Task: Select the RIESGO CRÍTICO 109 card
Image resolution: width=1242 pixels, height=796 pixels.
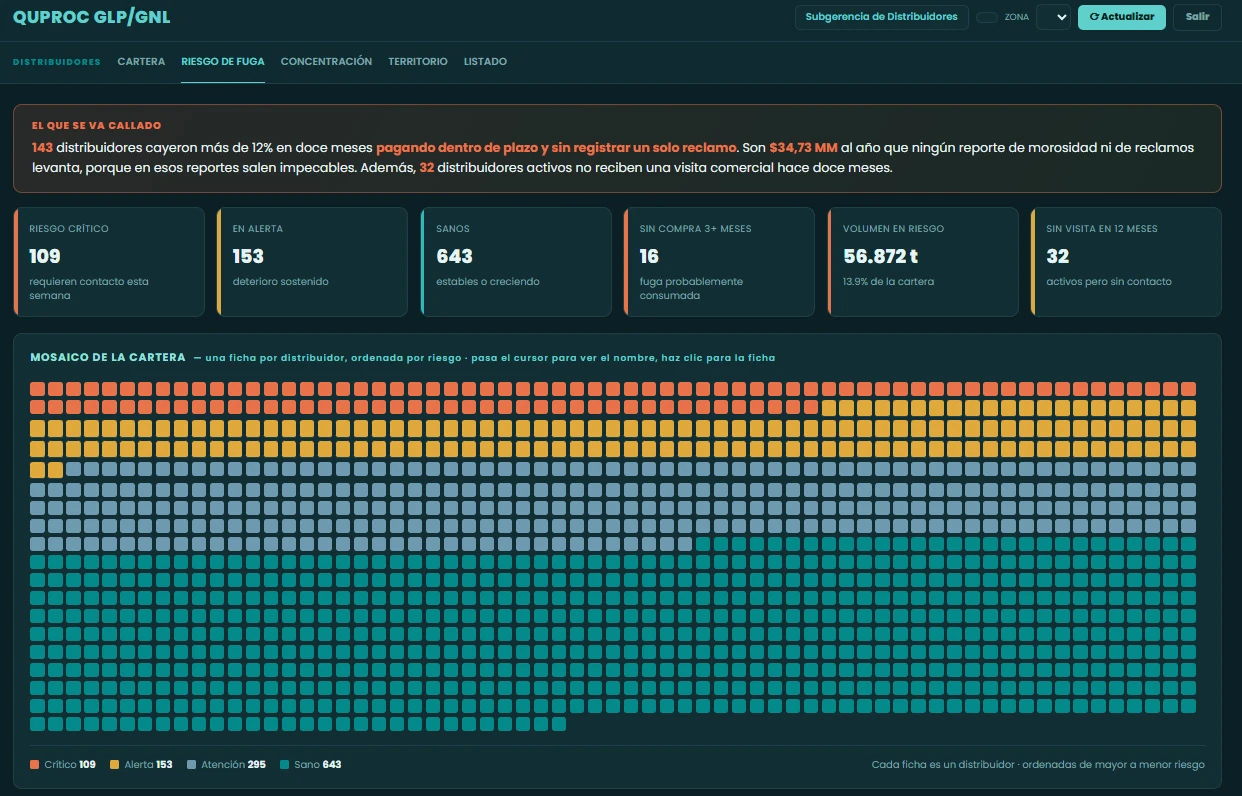Action: pos(109,262)
